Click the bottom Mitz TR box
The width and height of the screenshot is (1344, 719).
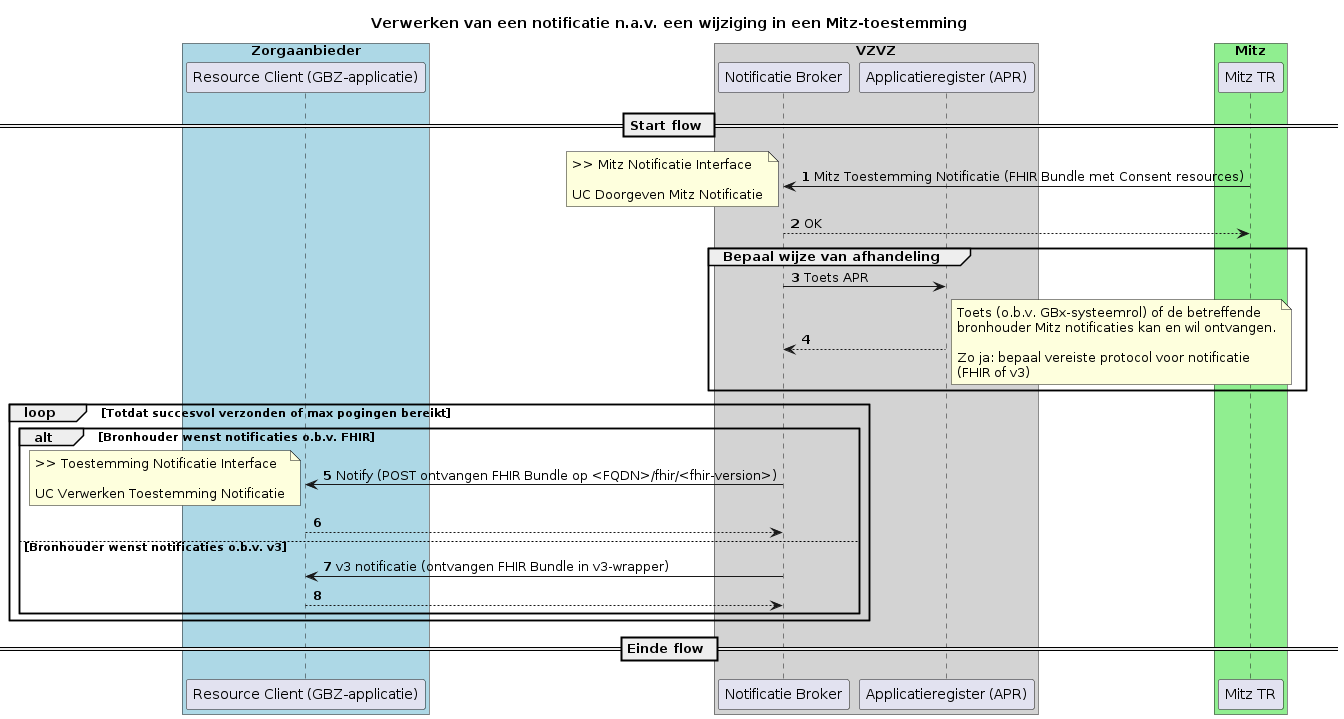pyautogui.click(x=1250, y=694)
